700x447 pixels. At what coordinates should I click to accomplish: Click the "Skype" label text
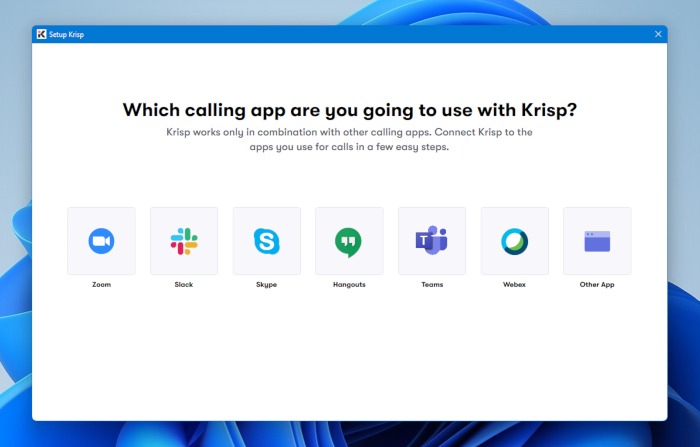pos(267,284)
